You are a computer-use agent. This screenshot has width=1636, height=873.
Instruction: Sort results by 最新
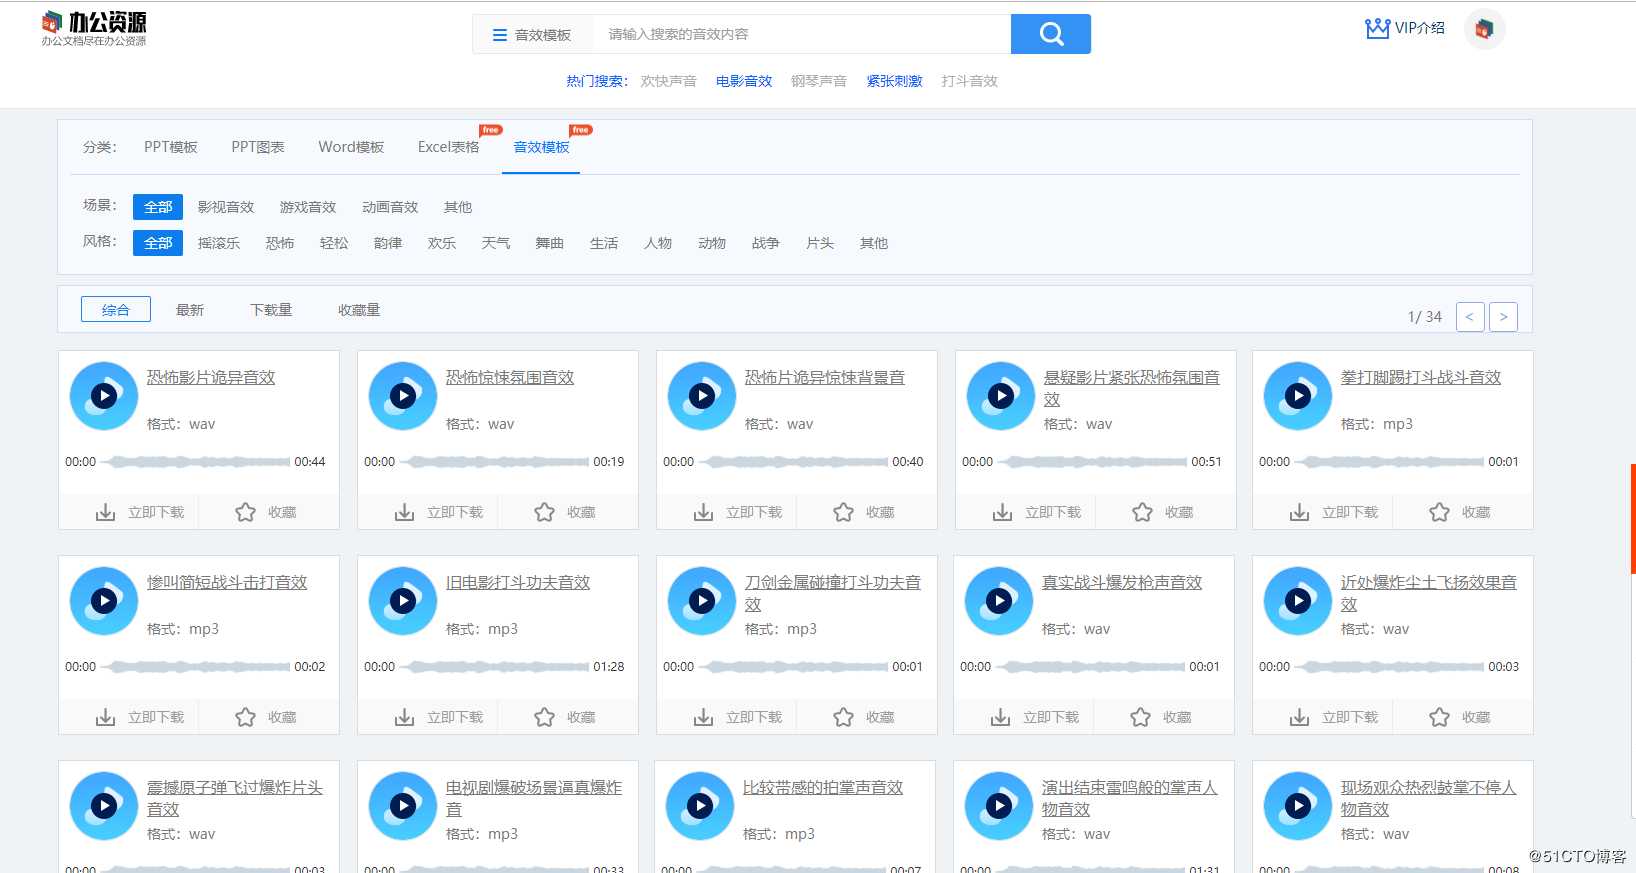tap(190, 310)
